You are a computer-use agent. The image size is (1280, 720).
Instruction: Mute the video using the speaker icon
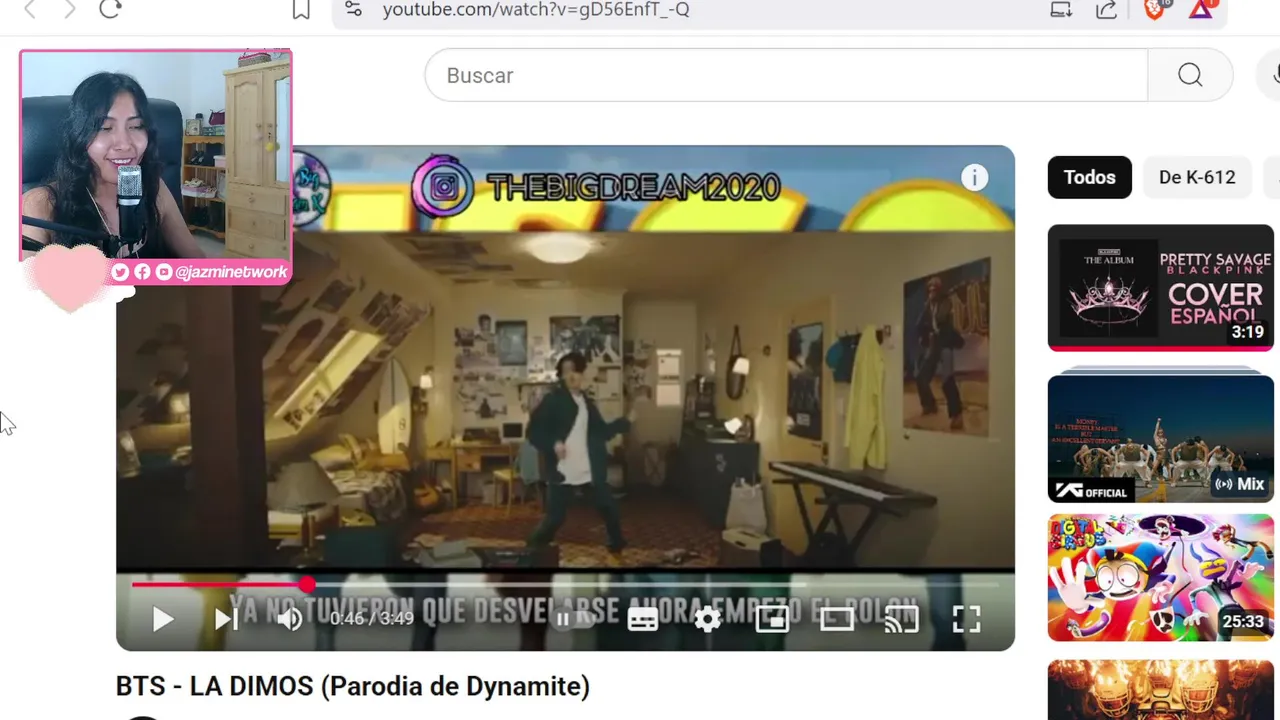pyautogui.click(x=290, y=620)
